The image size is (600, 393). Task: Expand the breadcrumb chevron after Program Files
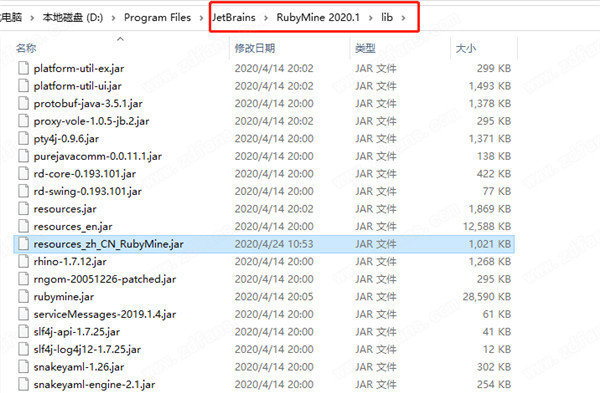[201, 18]
